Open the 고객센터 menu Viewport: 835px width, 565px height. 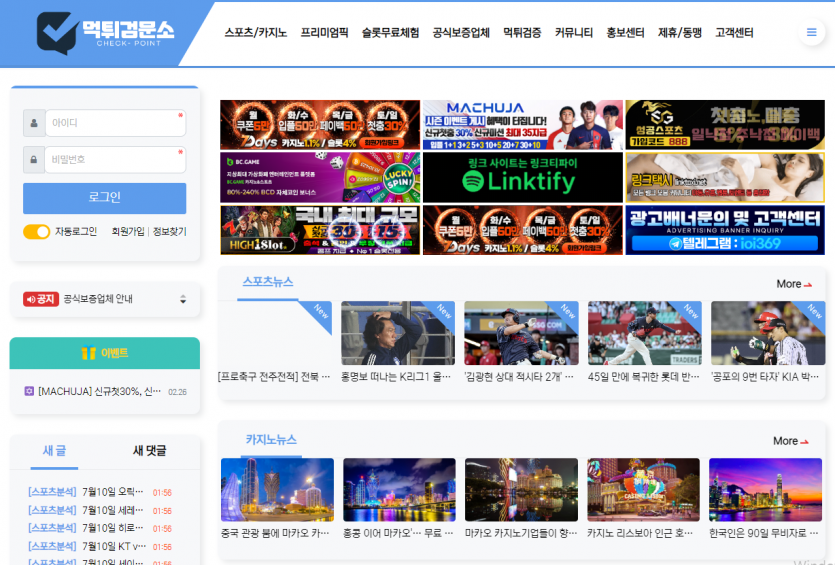point(734,33)
